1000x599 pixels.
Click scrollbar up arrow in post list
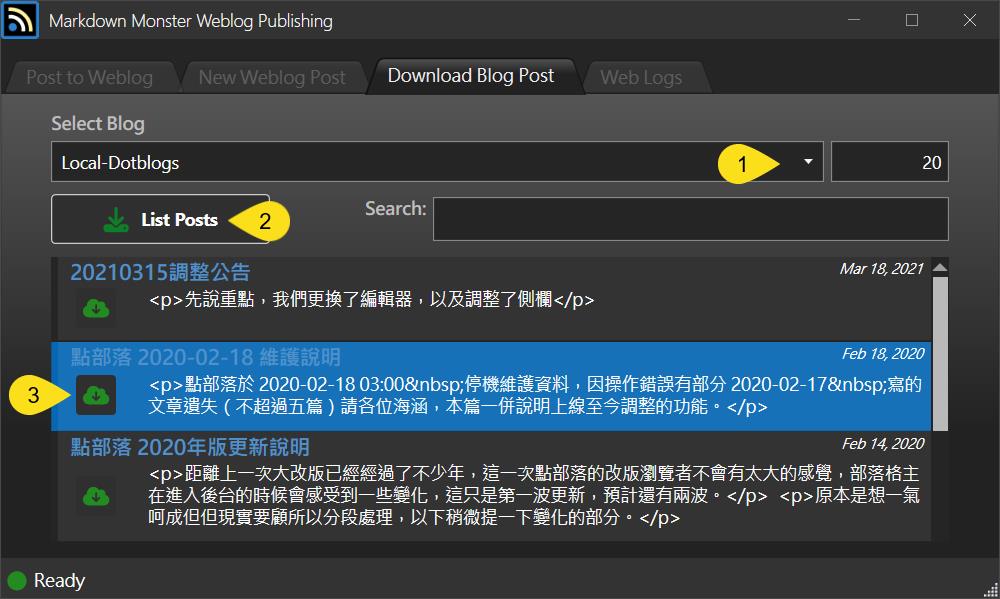coord(939,268)
